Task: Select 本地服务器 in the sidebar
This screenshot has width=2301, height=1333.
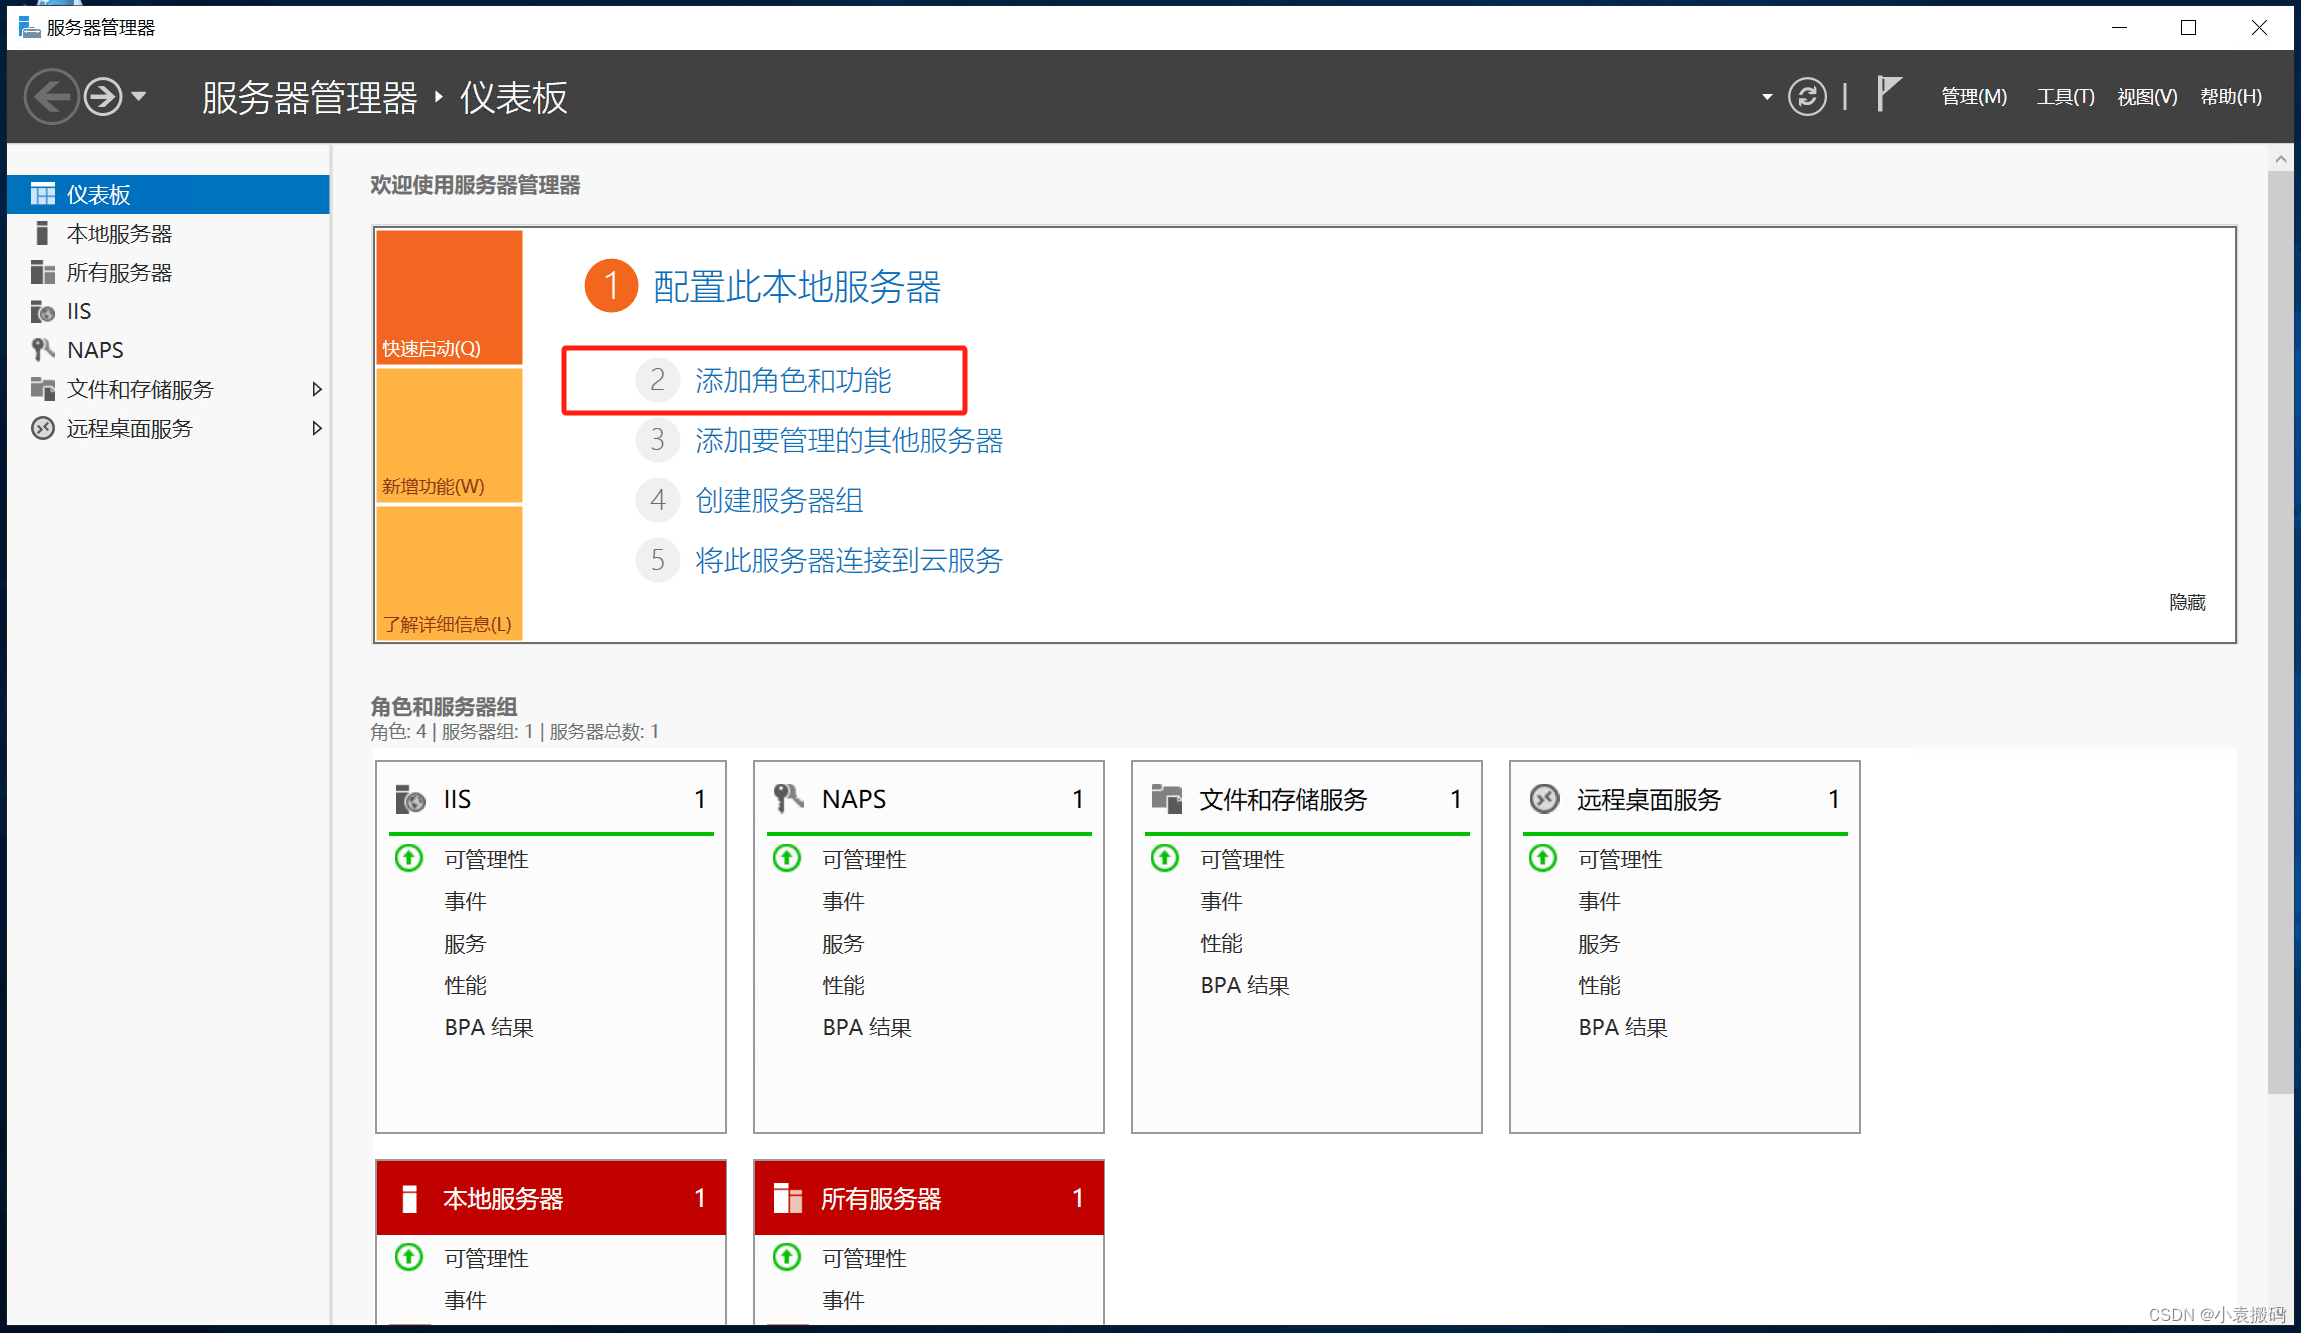Action: (168, 233)
